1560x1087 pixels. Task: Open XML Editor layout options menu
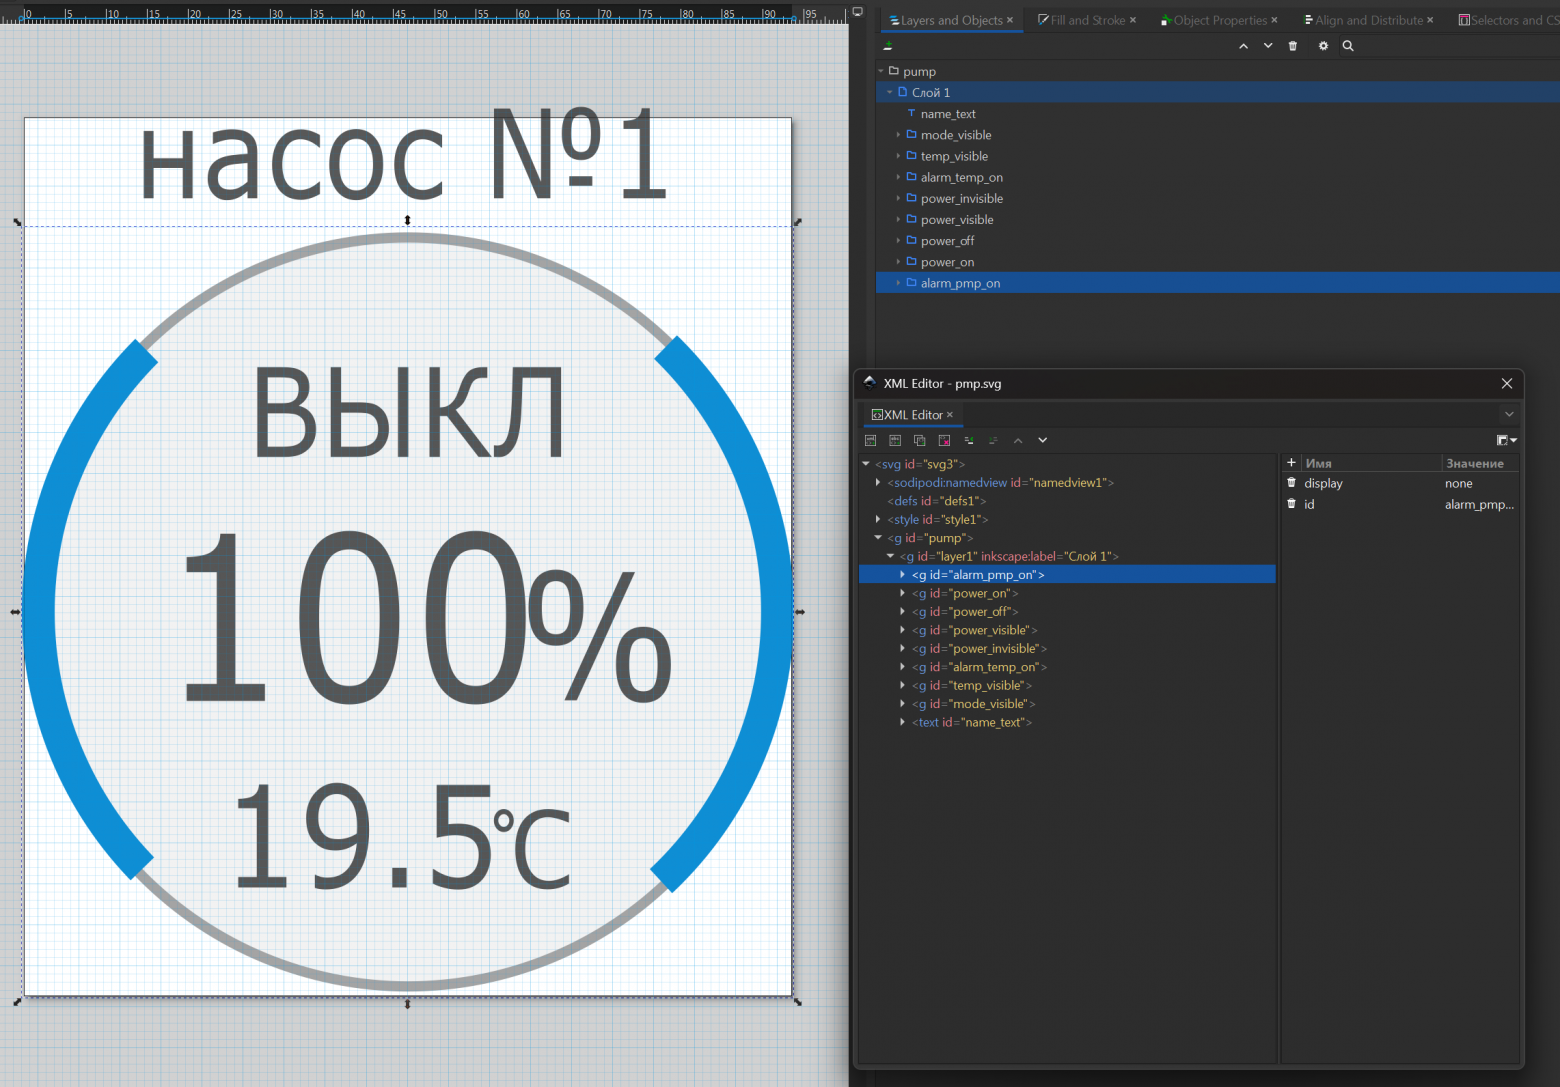tap(1506, 440)
